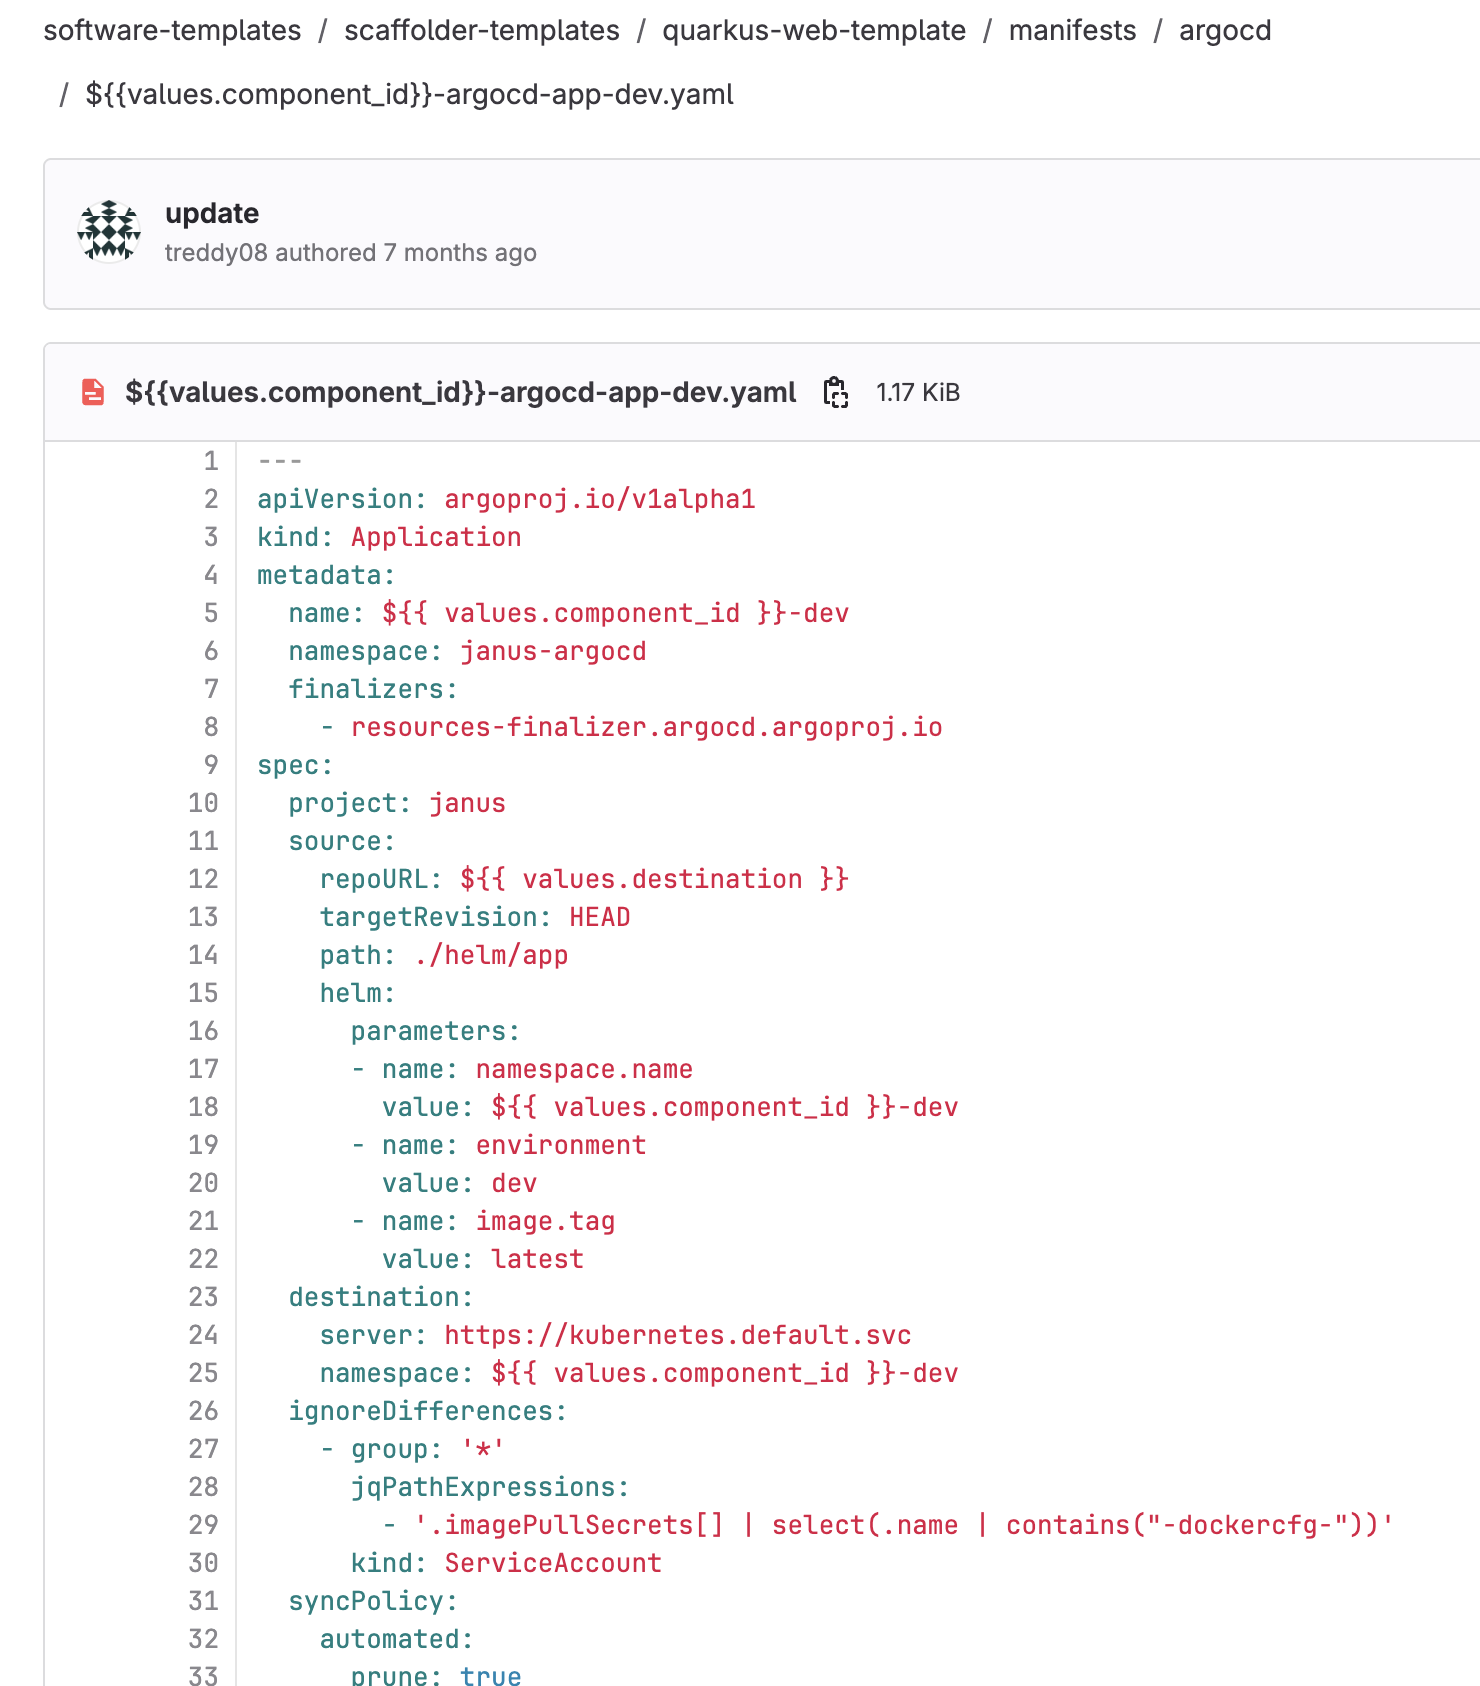
Task: Click the 'Application' kind value
Action: coord(436,537)
